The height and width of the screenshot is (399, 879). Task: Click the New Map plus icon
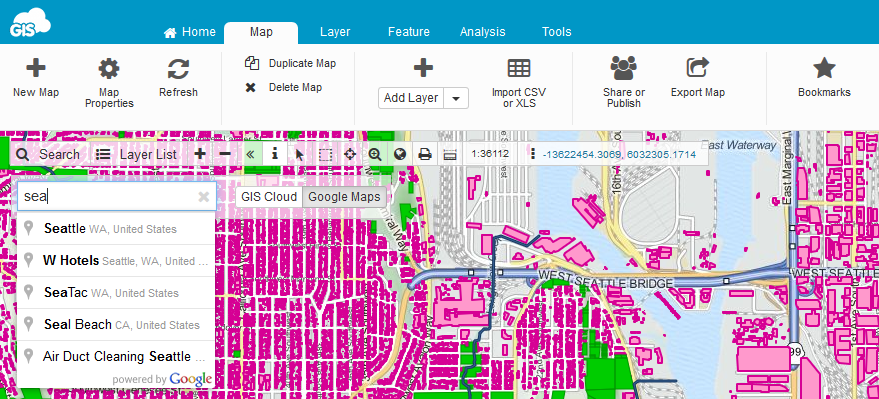(36, 68)
